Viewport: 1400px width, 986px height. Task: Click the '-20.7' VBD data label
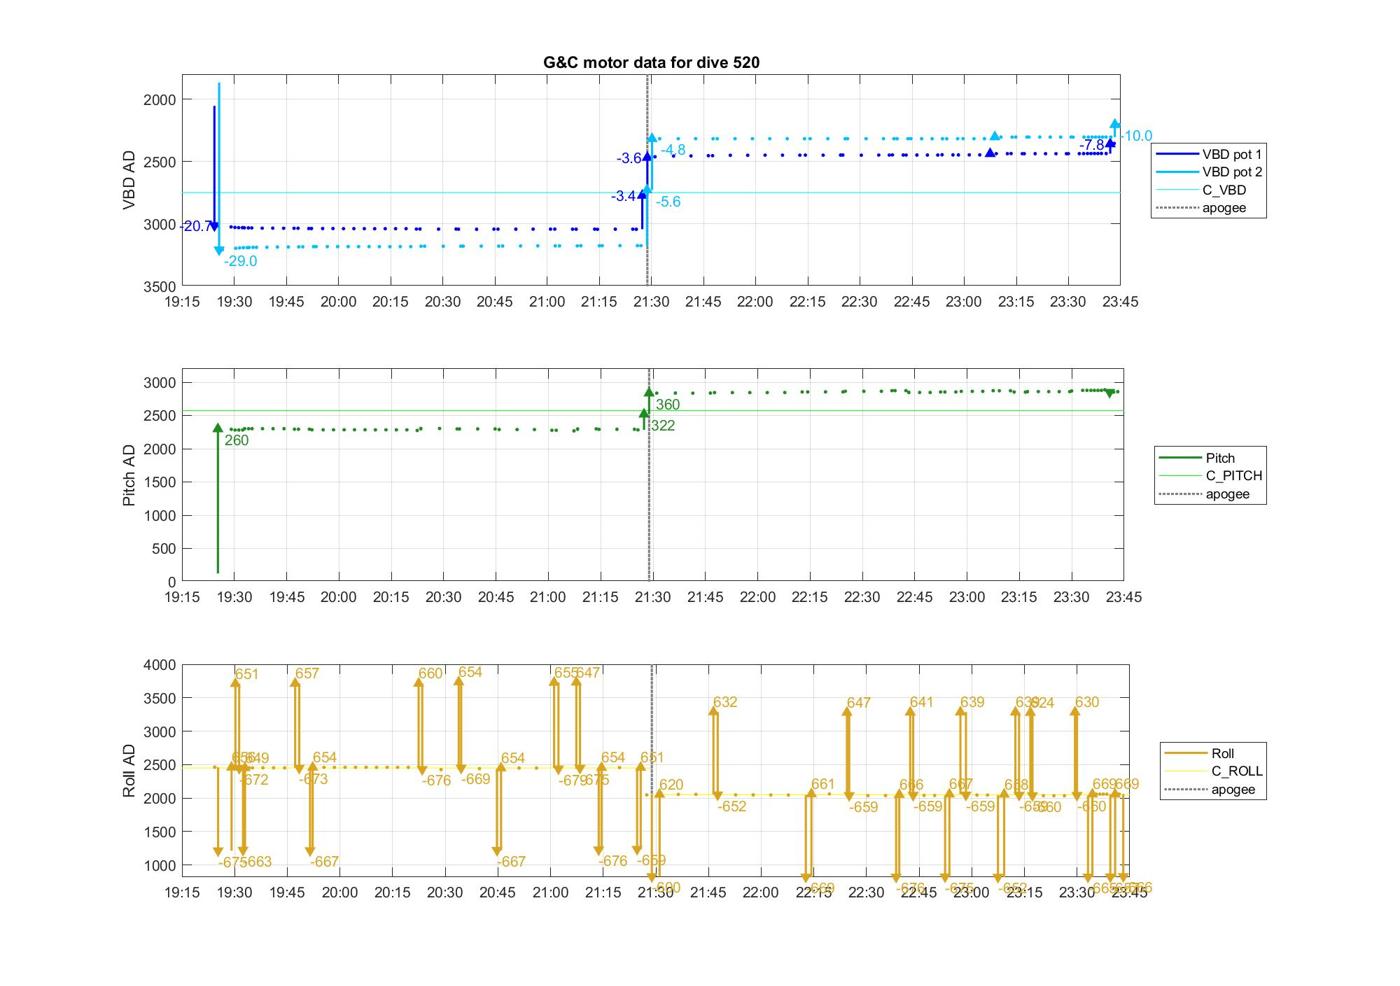point(195,227)
